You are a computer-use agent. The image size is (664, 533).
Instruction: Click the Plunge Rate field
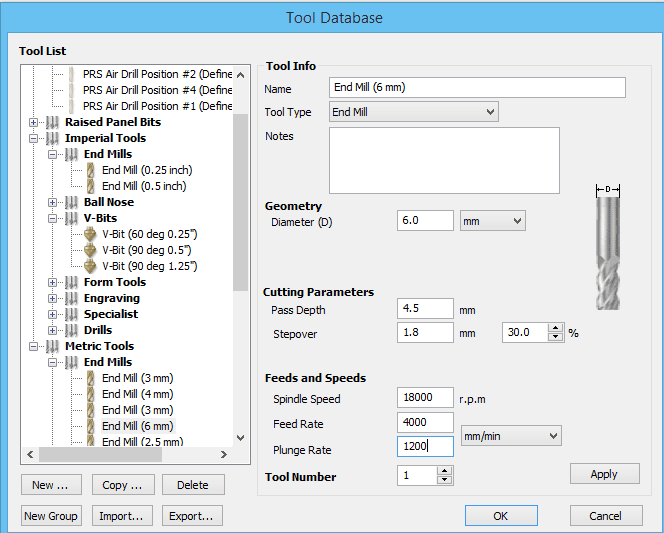click(425, 446)
